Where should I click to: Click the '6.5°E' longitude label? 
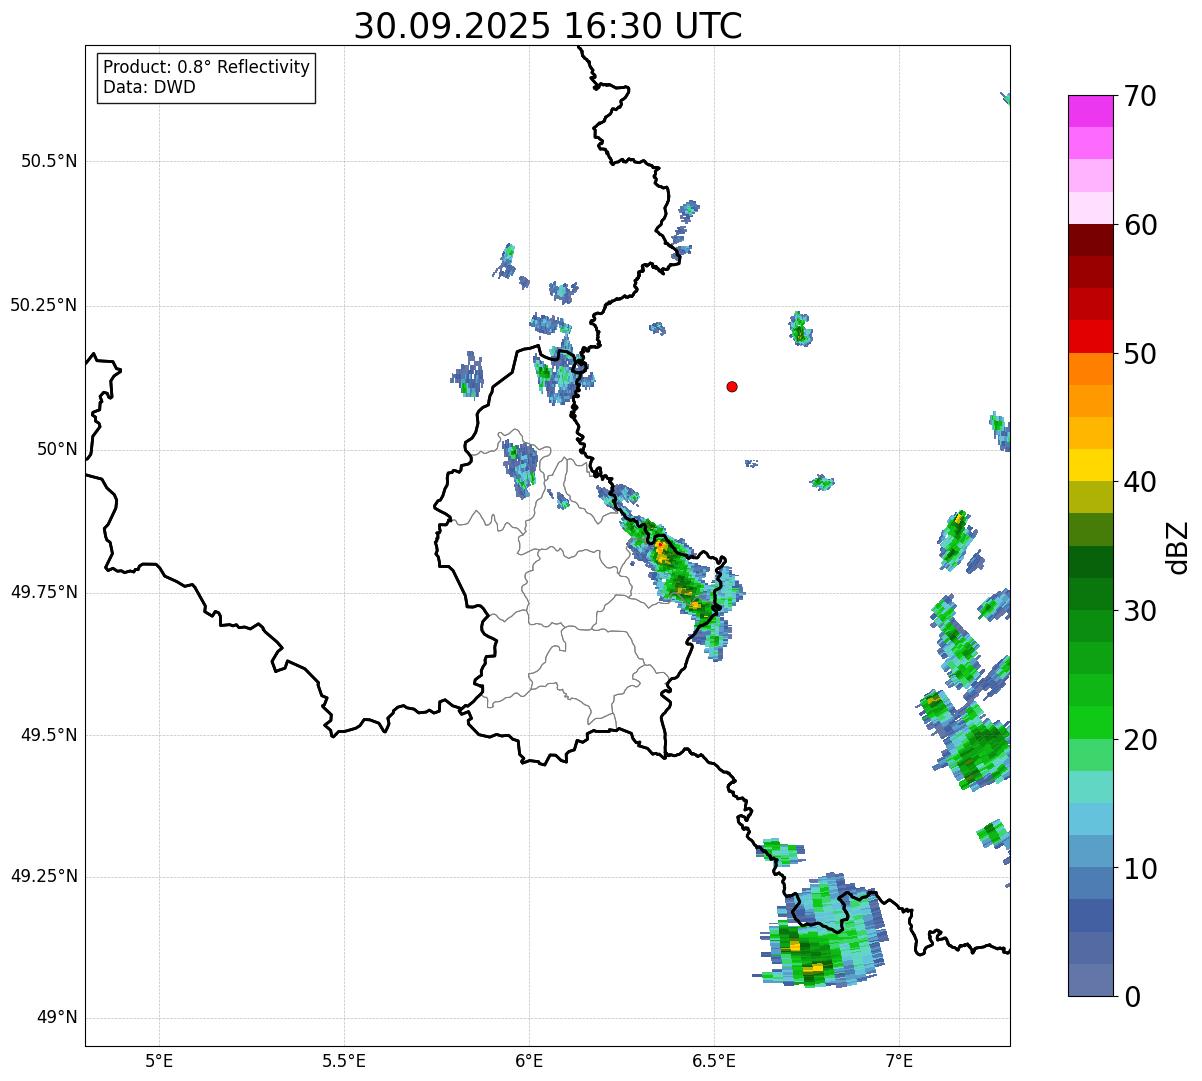[x=714, y=1061]
